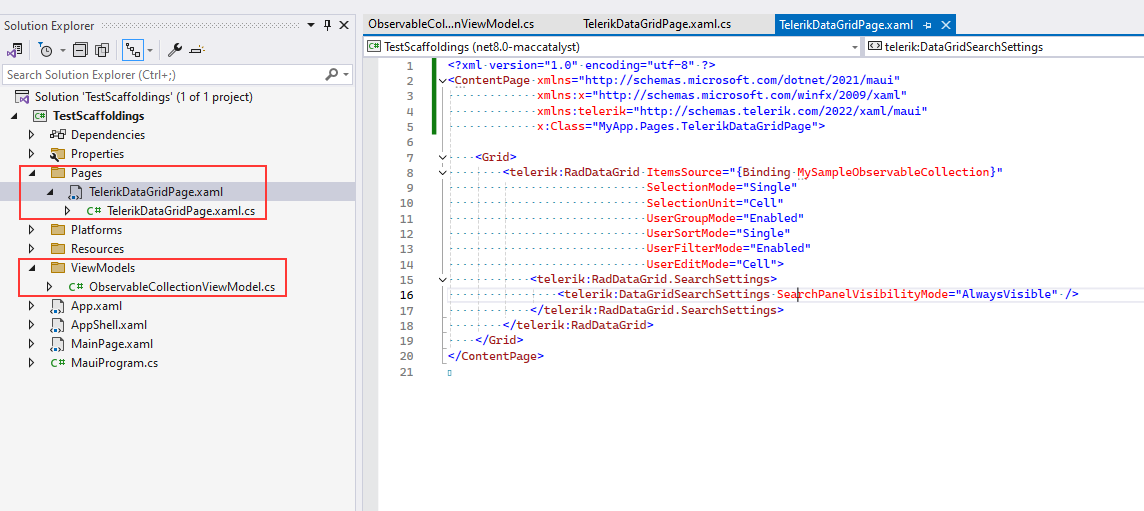
Task: Select the Properties tree item
Action: [97, 154]
